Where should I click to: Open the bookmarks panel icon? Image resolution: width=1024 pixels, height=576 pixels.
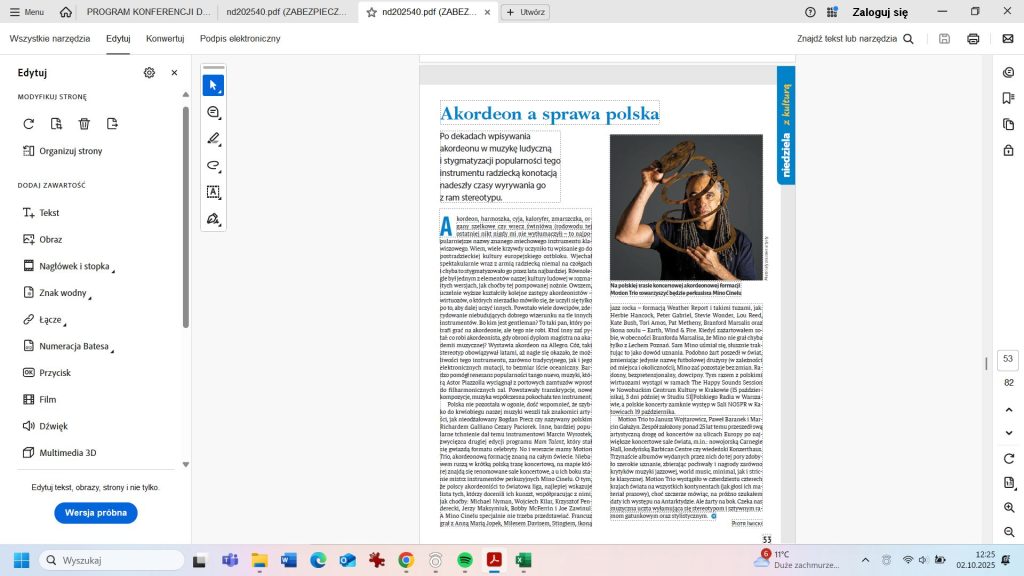1008,98
